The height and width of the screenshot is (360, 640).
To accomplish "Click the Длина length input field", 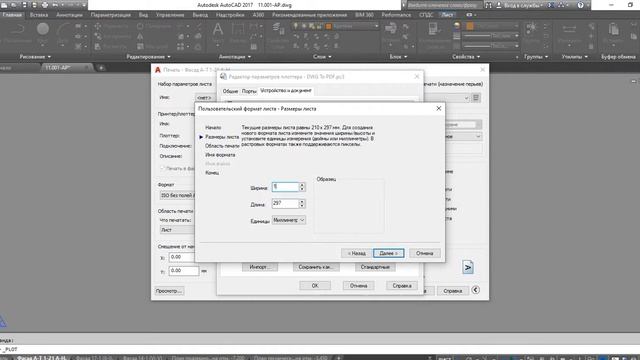I will point(285,203).
